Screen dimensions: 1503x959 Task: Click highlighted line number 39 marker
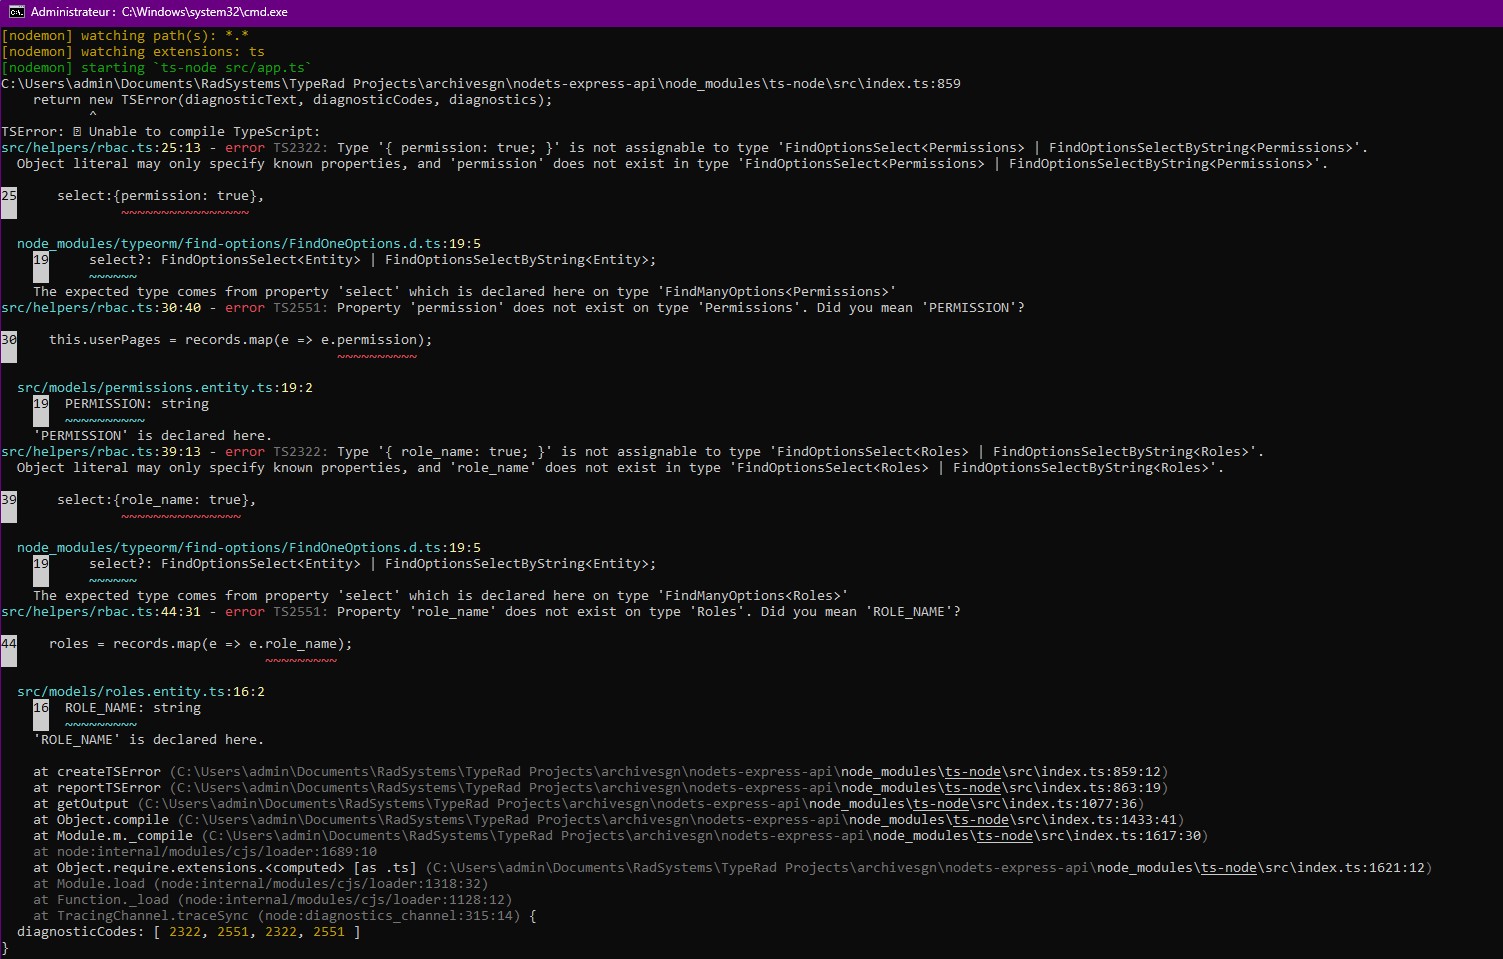(9, 500)
